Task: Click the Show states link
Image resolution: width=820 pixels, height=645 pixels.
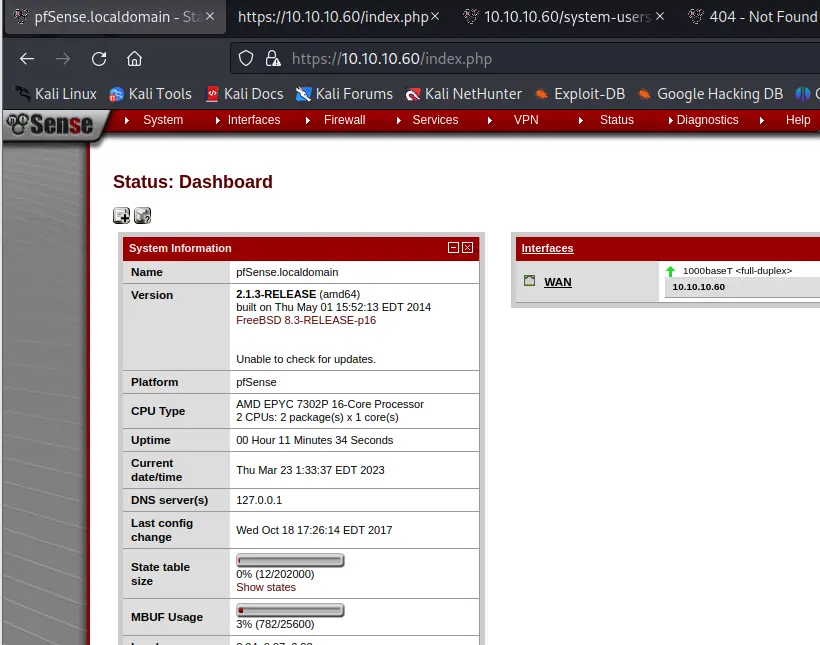Action: pyautogui.click(x=266, y=587)
